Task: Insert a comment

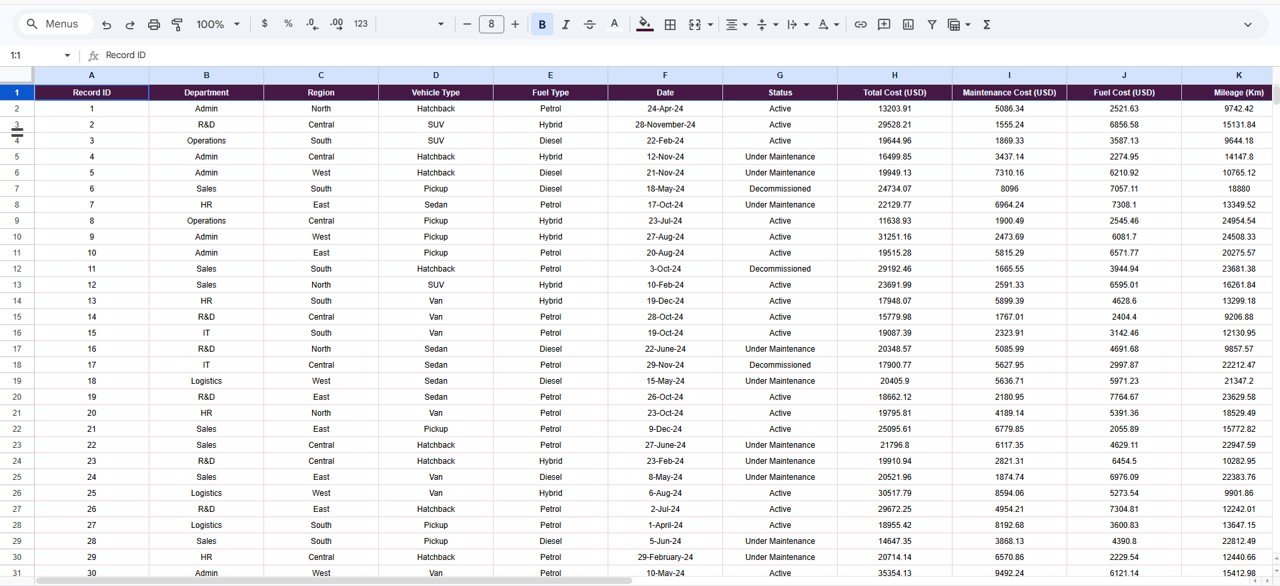Action: [884, 24]
